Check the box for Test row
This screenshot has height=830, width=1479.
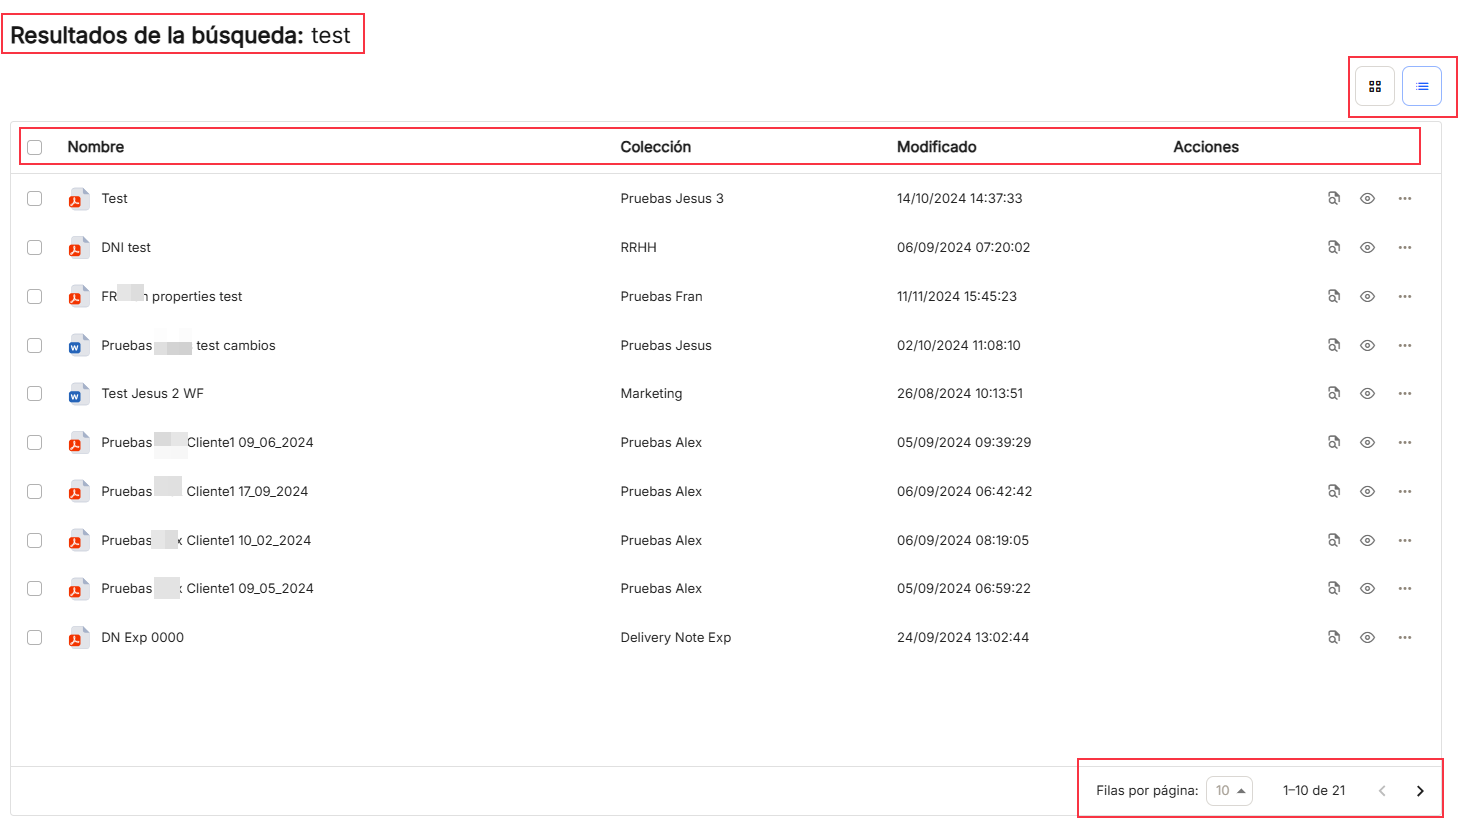pyautogui.click(x=35, y=198)
